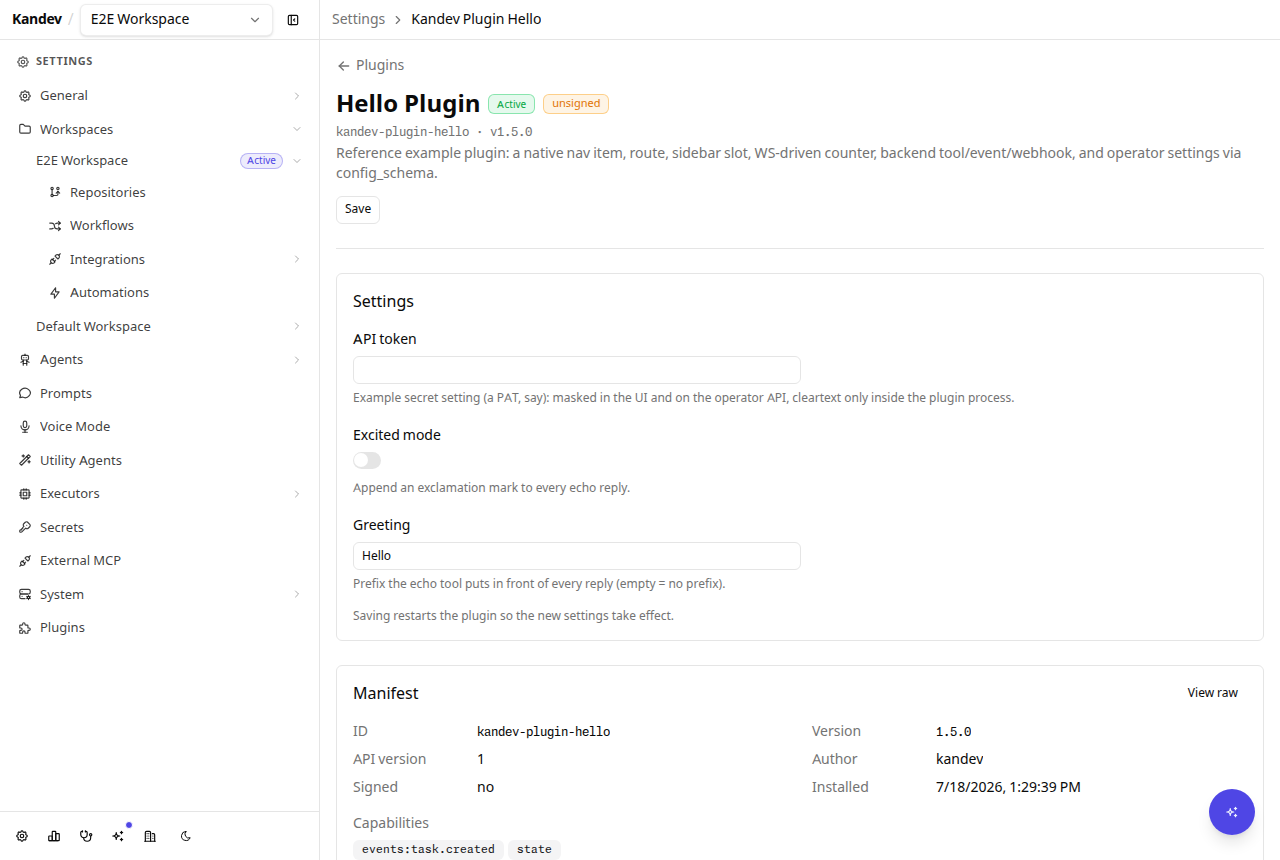Image resolution: width=1280 pixels, height=860 pixels.
Task: Expand the System chevron
Action: 297,595
